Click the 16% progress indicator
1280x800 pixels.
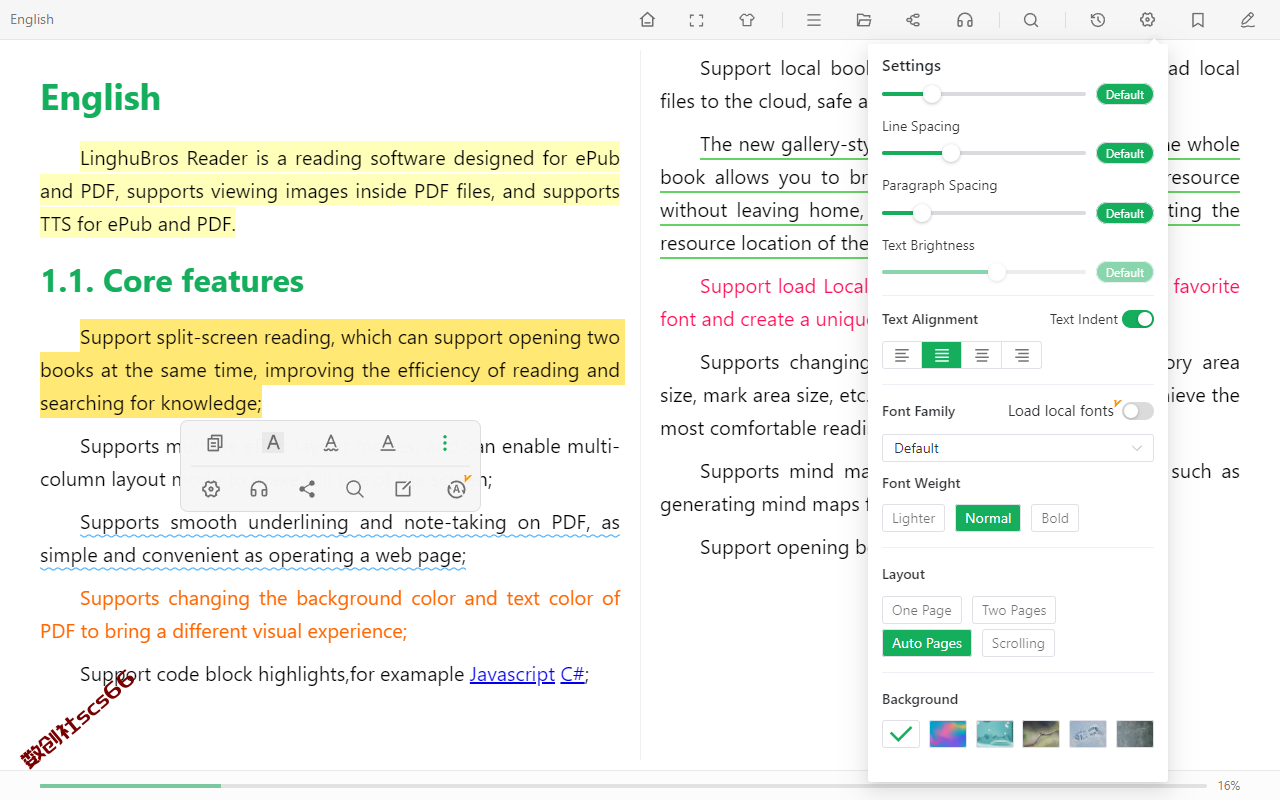coord(1229,786)
